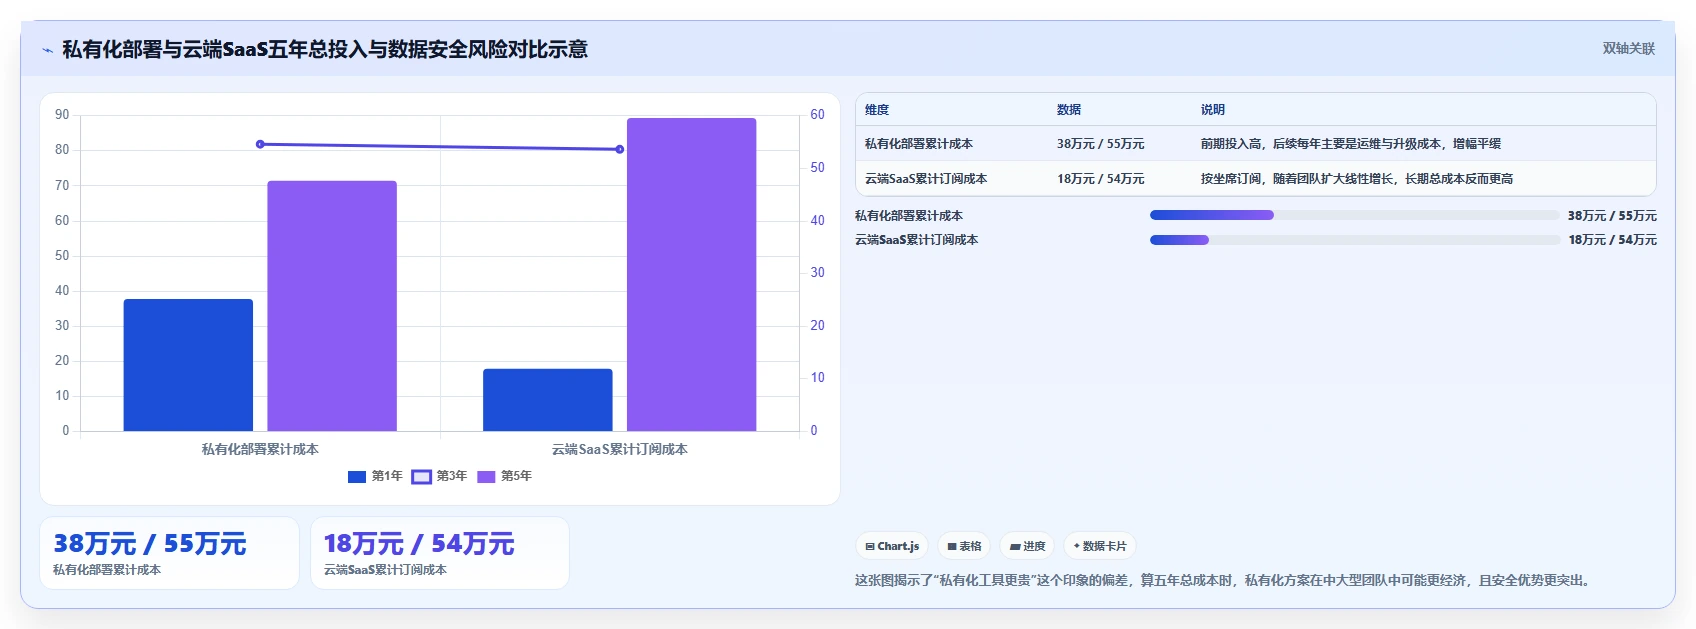The image size is (1696, 629).
Task: Open the 18万元 / 54万元 data card
Action: [440, 553]
